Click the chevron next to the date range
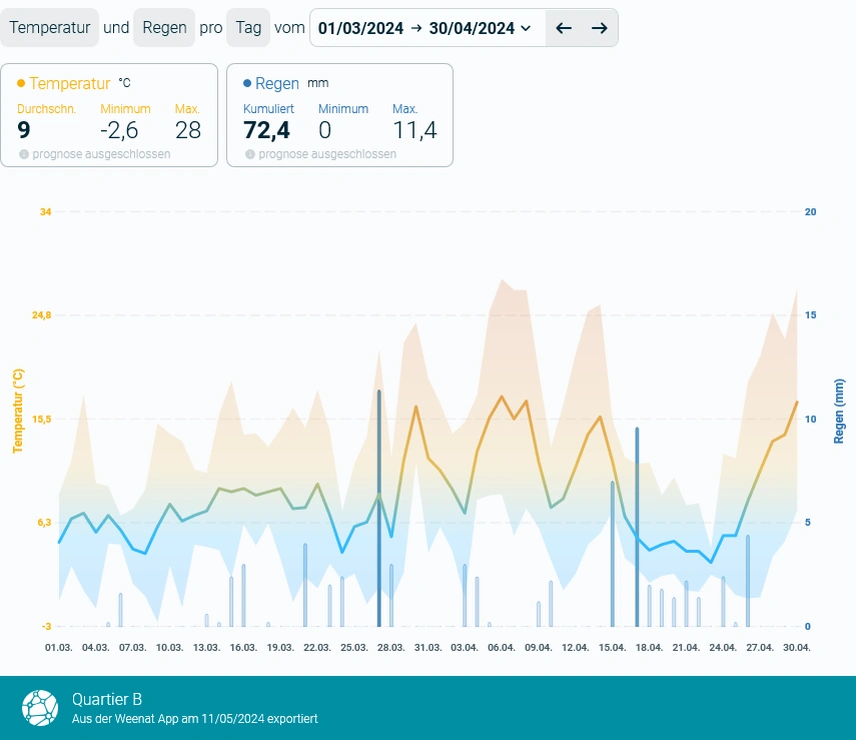 (526, 28)
